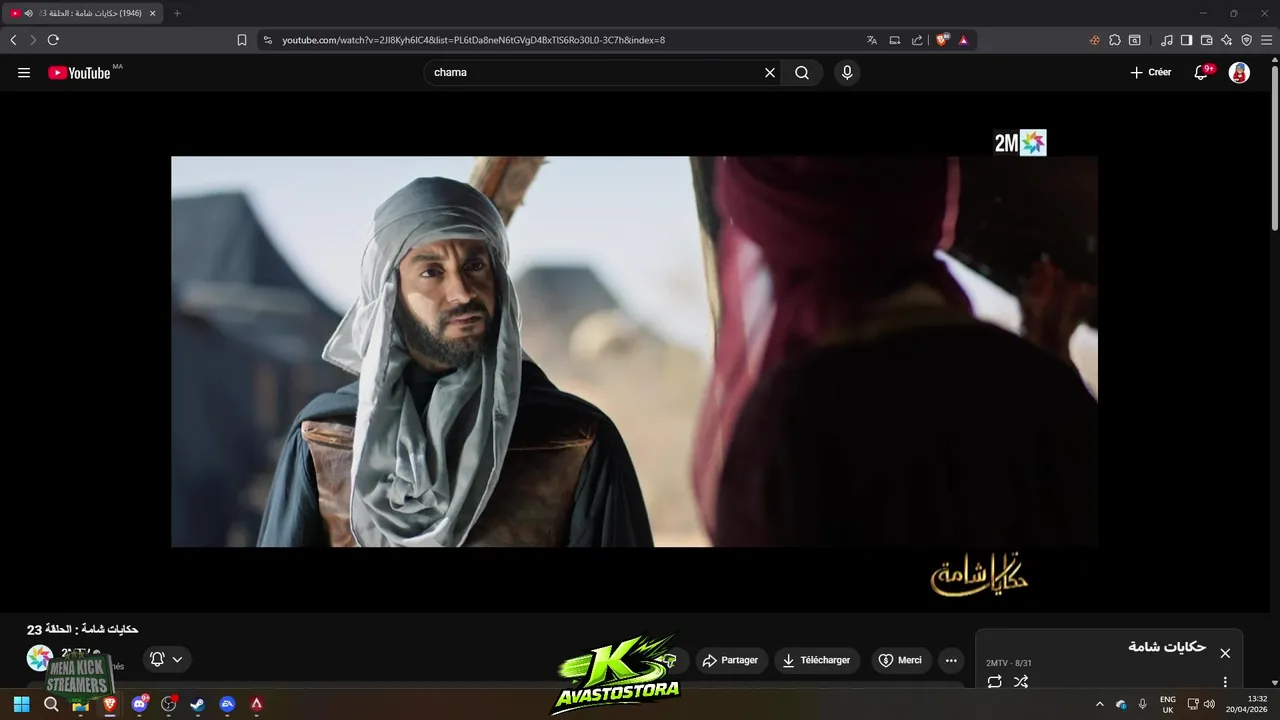Open a new browser tab
This screenshot has width=1280, height=720.
click(x=177, y=13)
